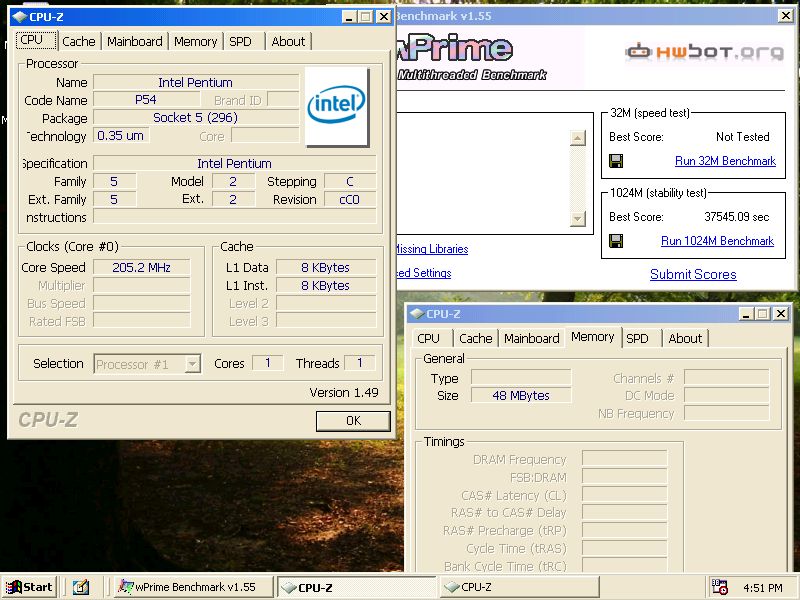The image size is (800, 600).
Task: Click the Code Name value P54
Action: point(146,99)
